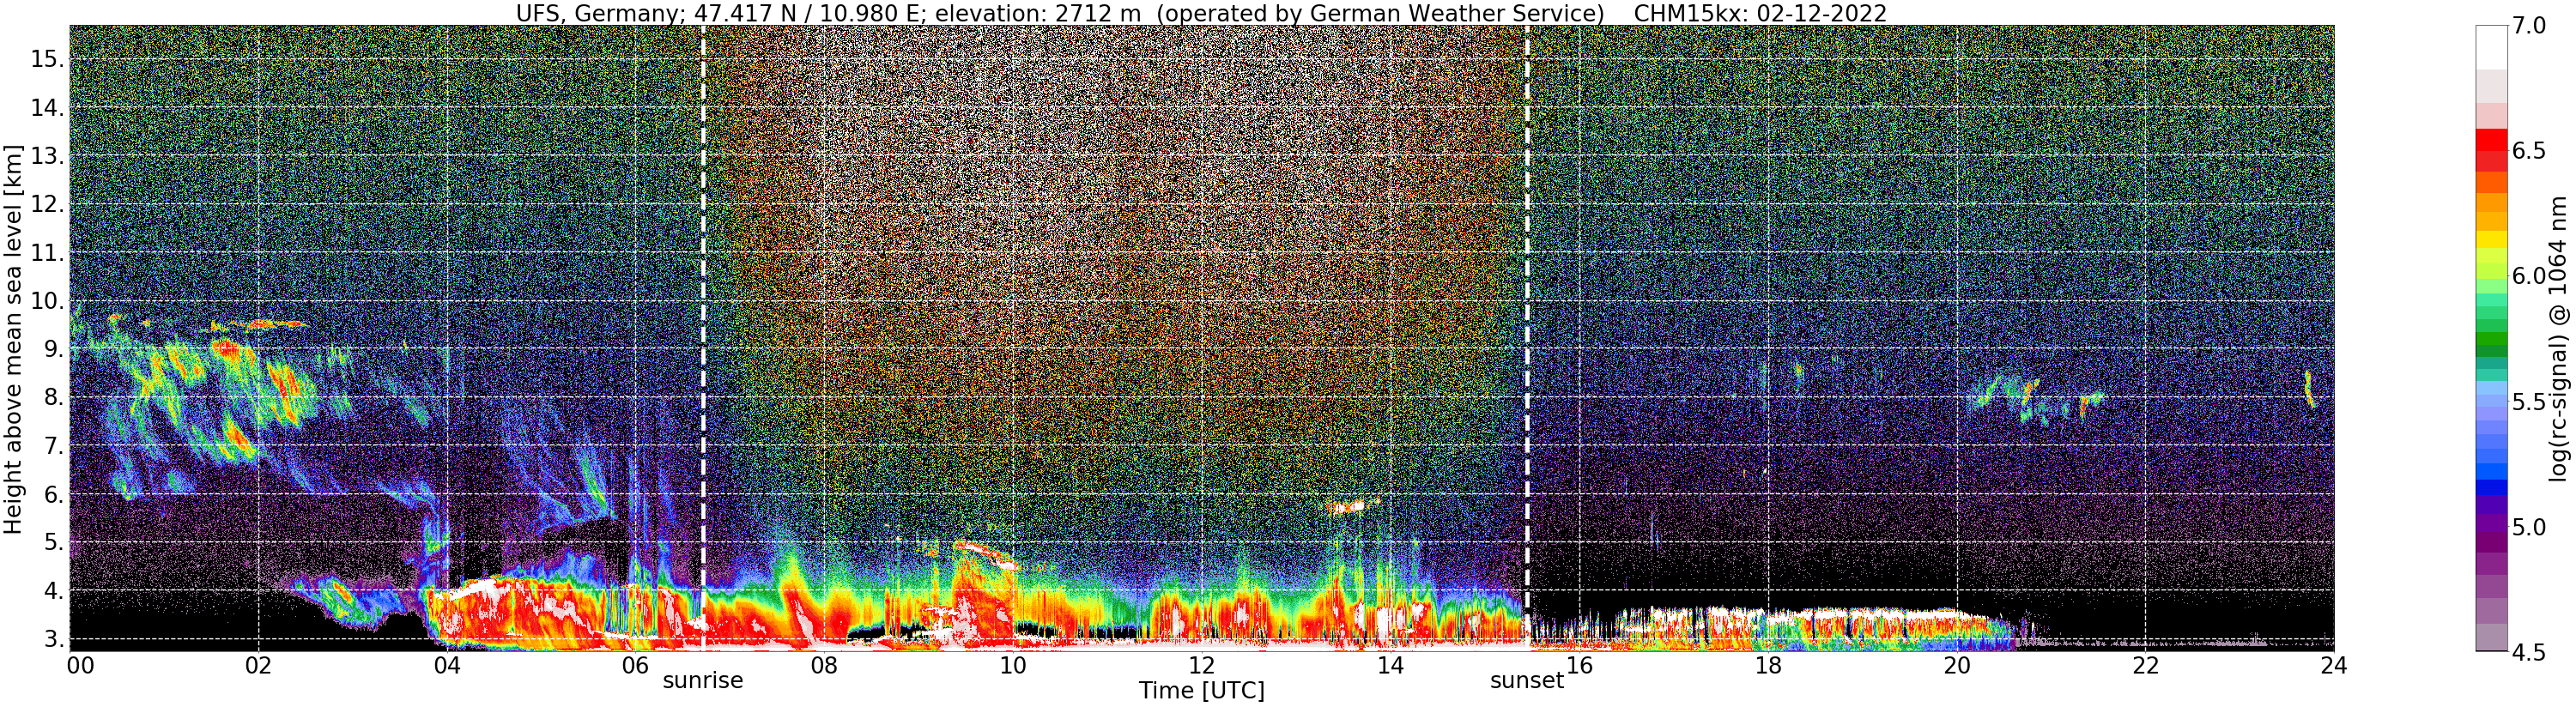This screenshot has height=707, width=2576.
Task: Click the '7.0' colorbar tick label
Action: pos(2529,26)
